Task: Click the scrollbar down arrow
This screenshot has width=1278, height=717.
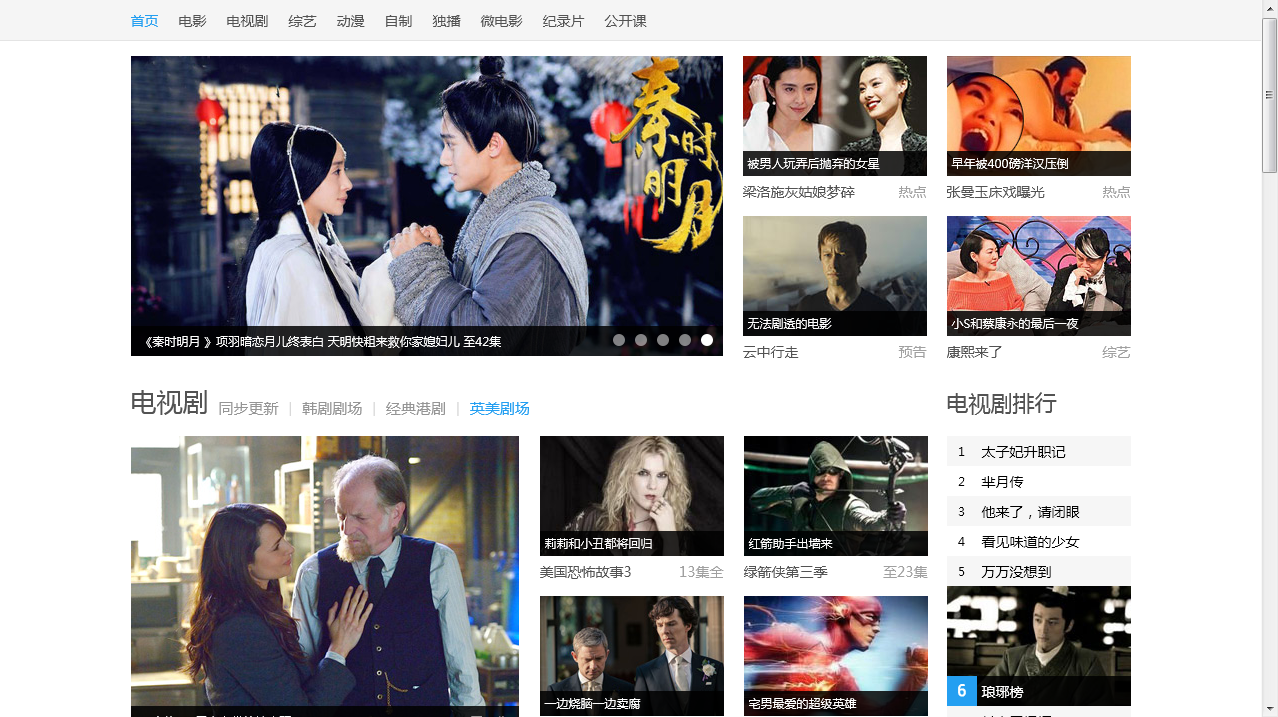Action: tap(1269, 708)
